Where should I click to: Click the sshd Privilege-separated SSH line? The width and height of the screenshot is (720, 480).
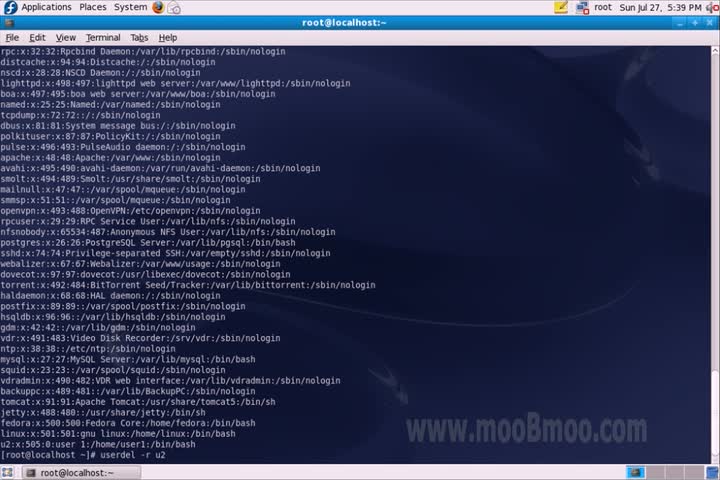pos(165,254)
